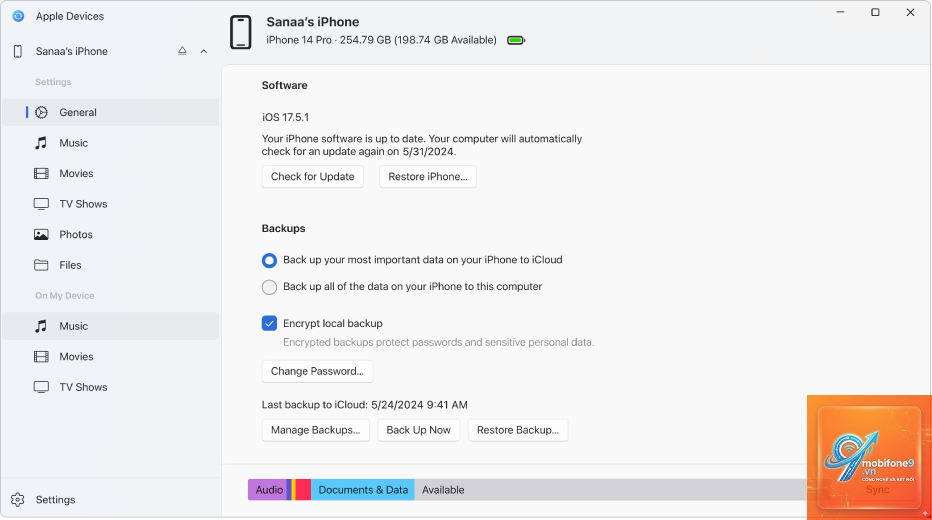Minimize the Apple Devices window

point(840,12)
